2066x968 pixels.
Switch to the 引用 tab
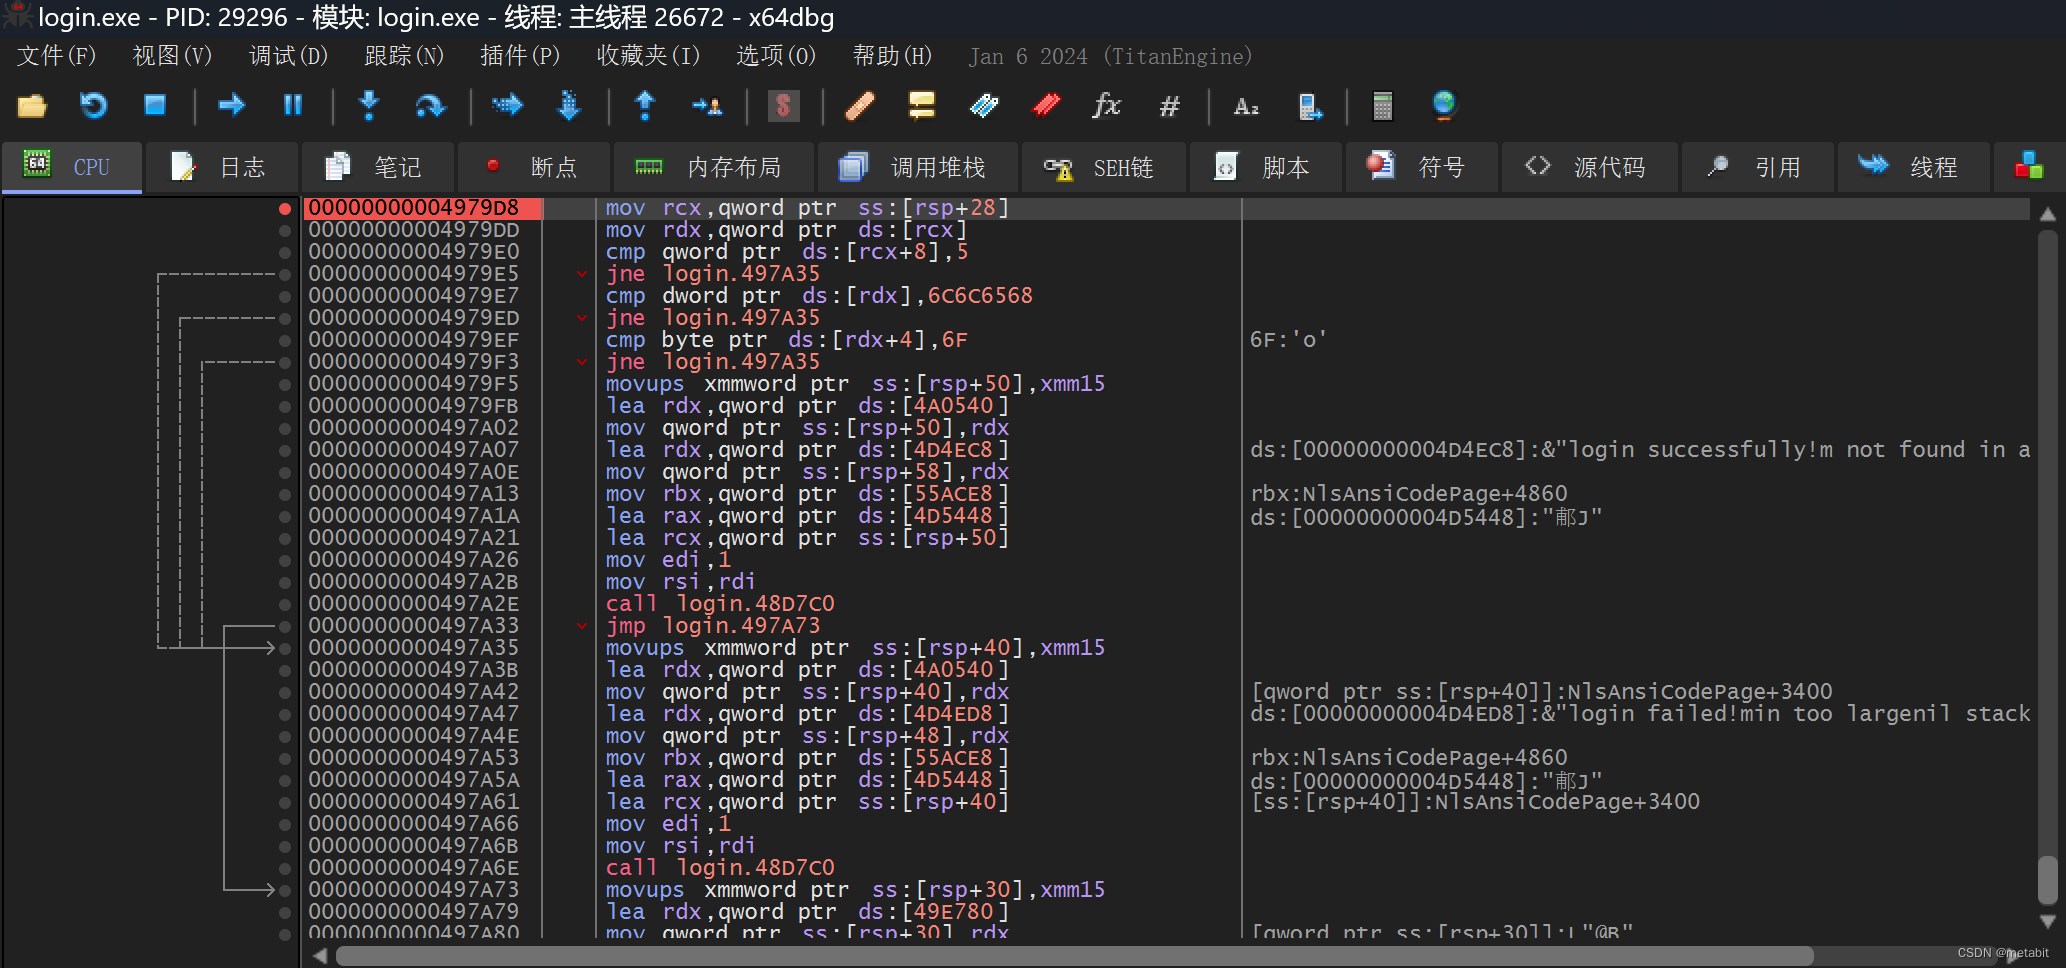click(x=1758, y=167)
